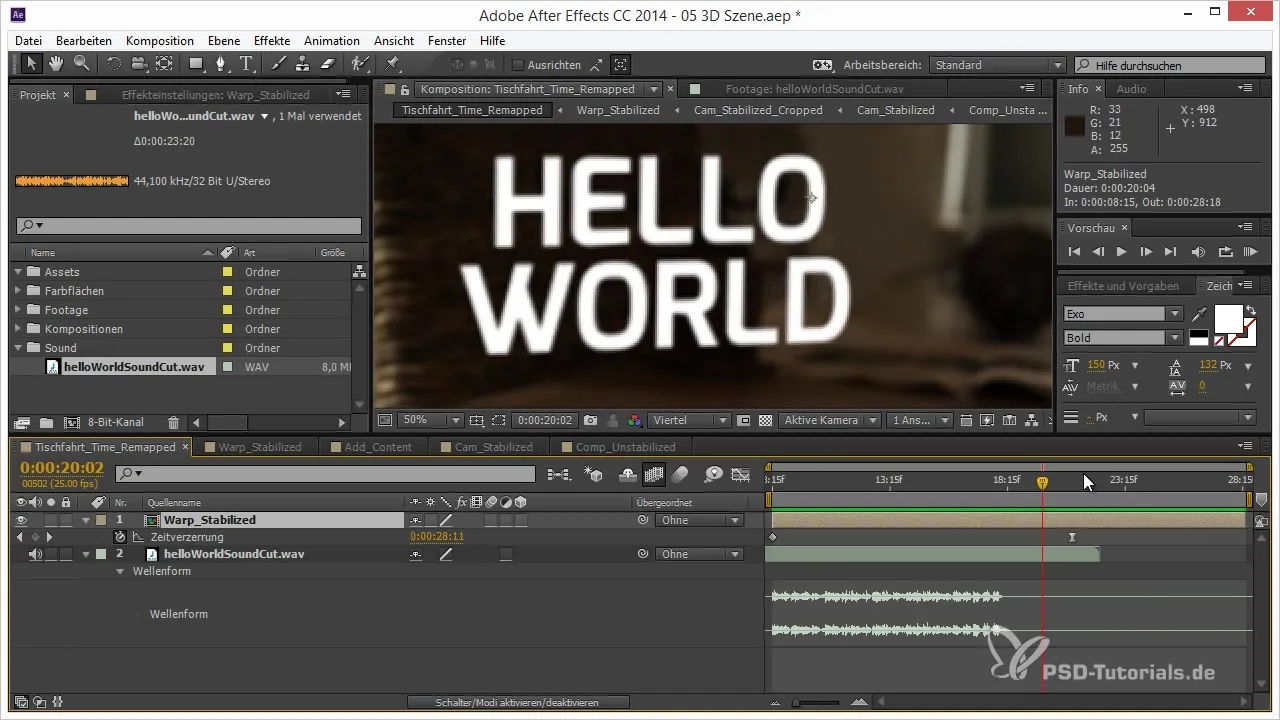This screenshot has height=720, width=1280.
Task: Open the Bold font style dropdown
Action: click(x=1123, y=338)
